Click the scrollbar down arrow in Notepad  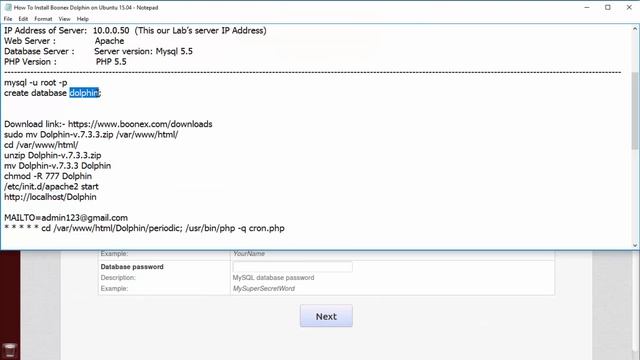pos(635,245)
